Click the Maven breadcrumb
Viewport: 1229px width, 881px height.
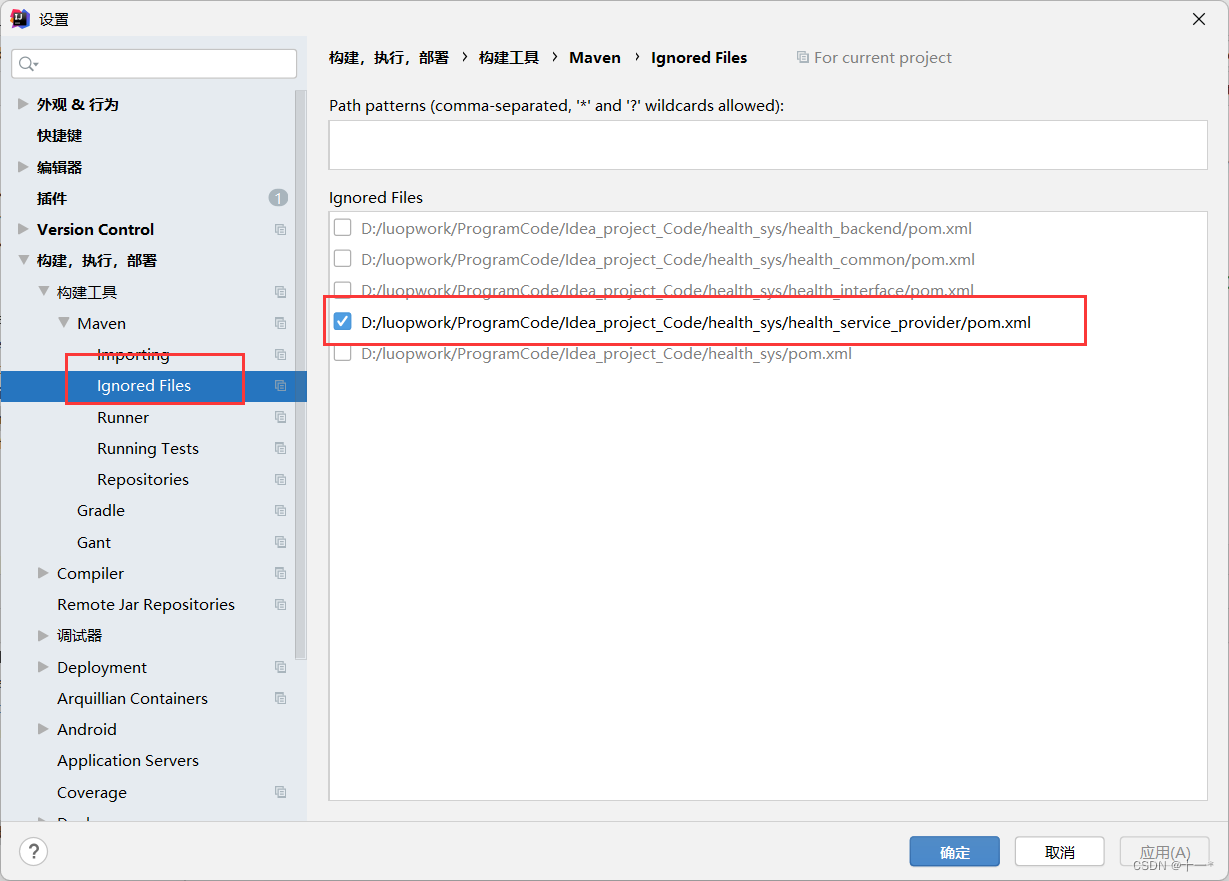coord(595,58)
